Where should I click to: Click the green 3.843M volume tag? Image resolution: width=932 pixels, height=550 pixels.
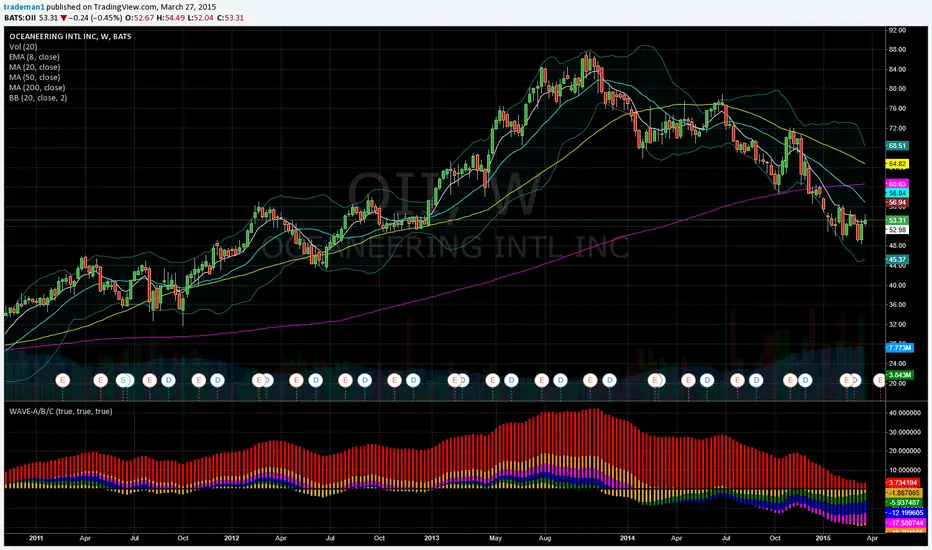(899, 375)
